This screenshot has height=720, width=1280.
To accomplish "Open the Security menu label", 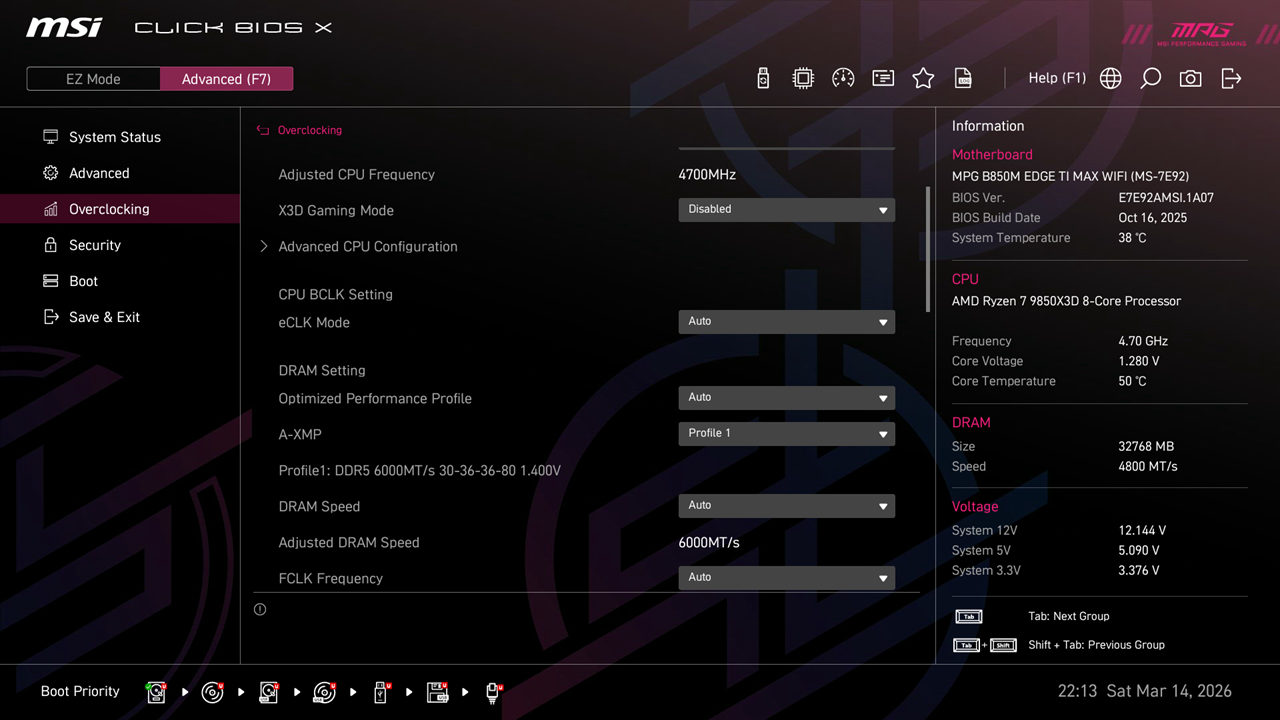I will tap(95, 245).
